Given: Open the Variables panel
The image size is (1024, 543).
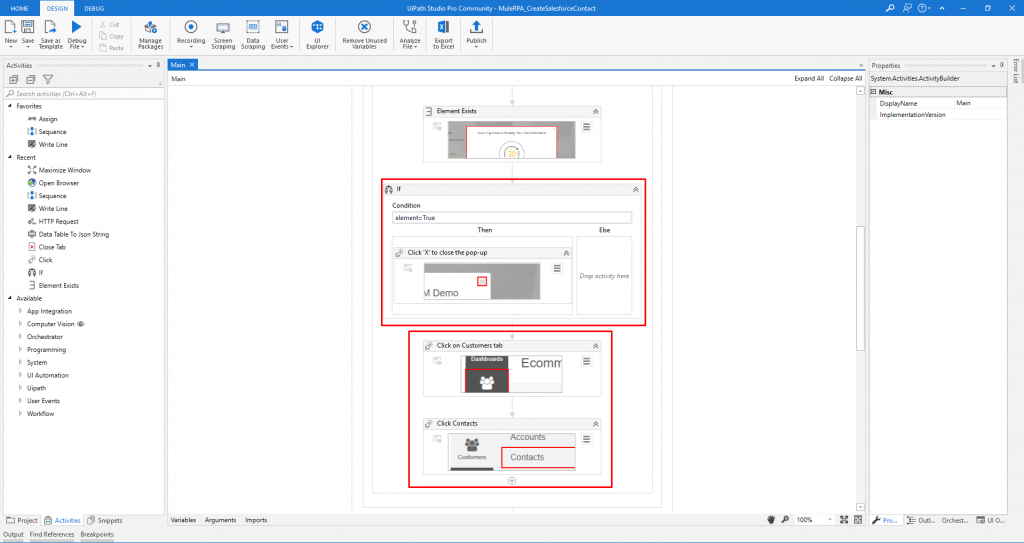Looking at the screenshot, I should 183,520.
